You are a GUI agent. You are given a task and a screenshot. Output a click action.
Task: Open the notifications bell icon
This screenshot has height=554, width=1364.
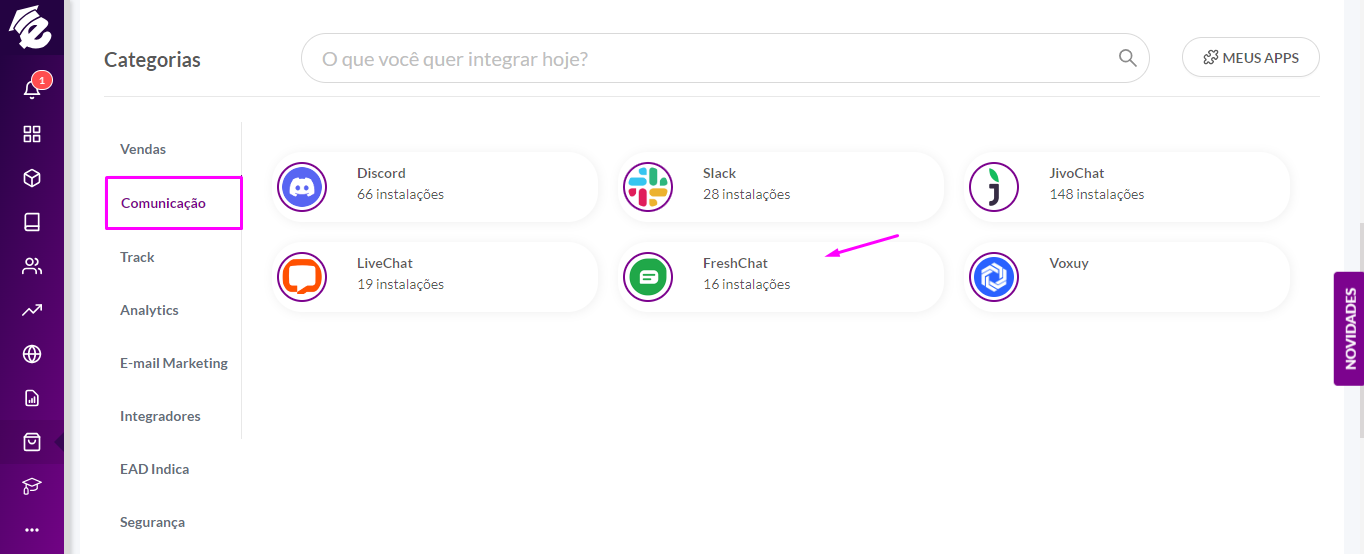click(x=32, y=89)
